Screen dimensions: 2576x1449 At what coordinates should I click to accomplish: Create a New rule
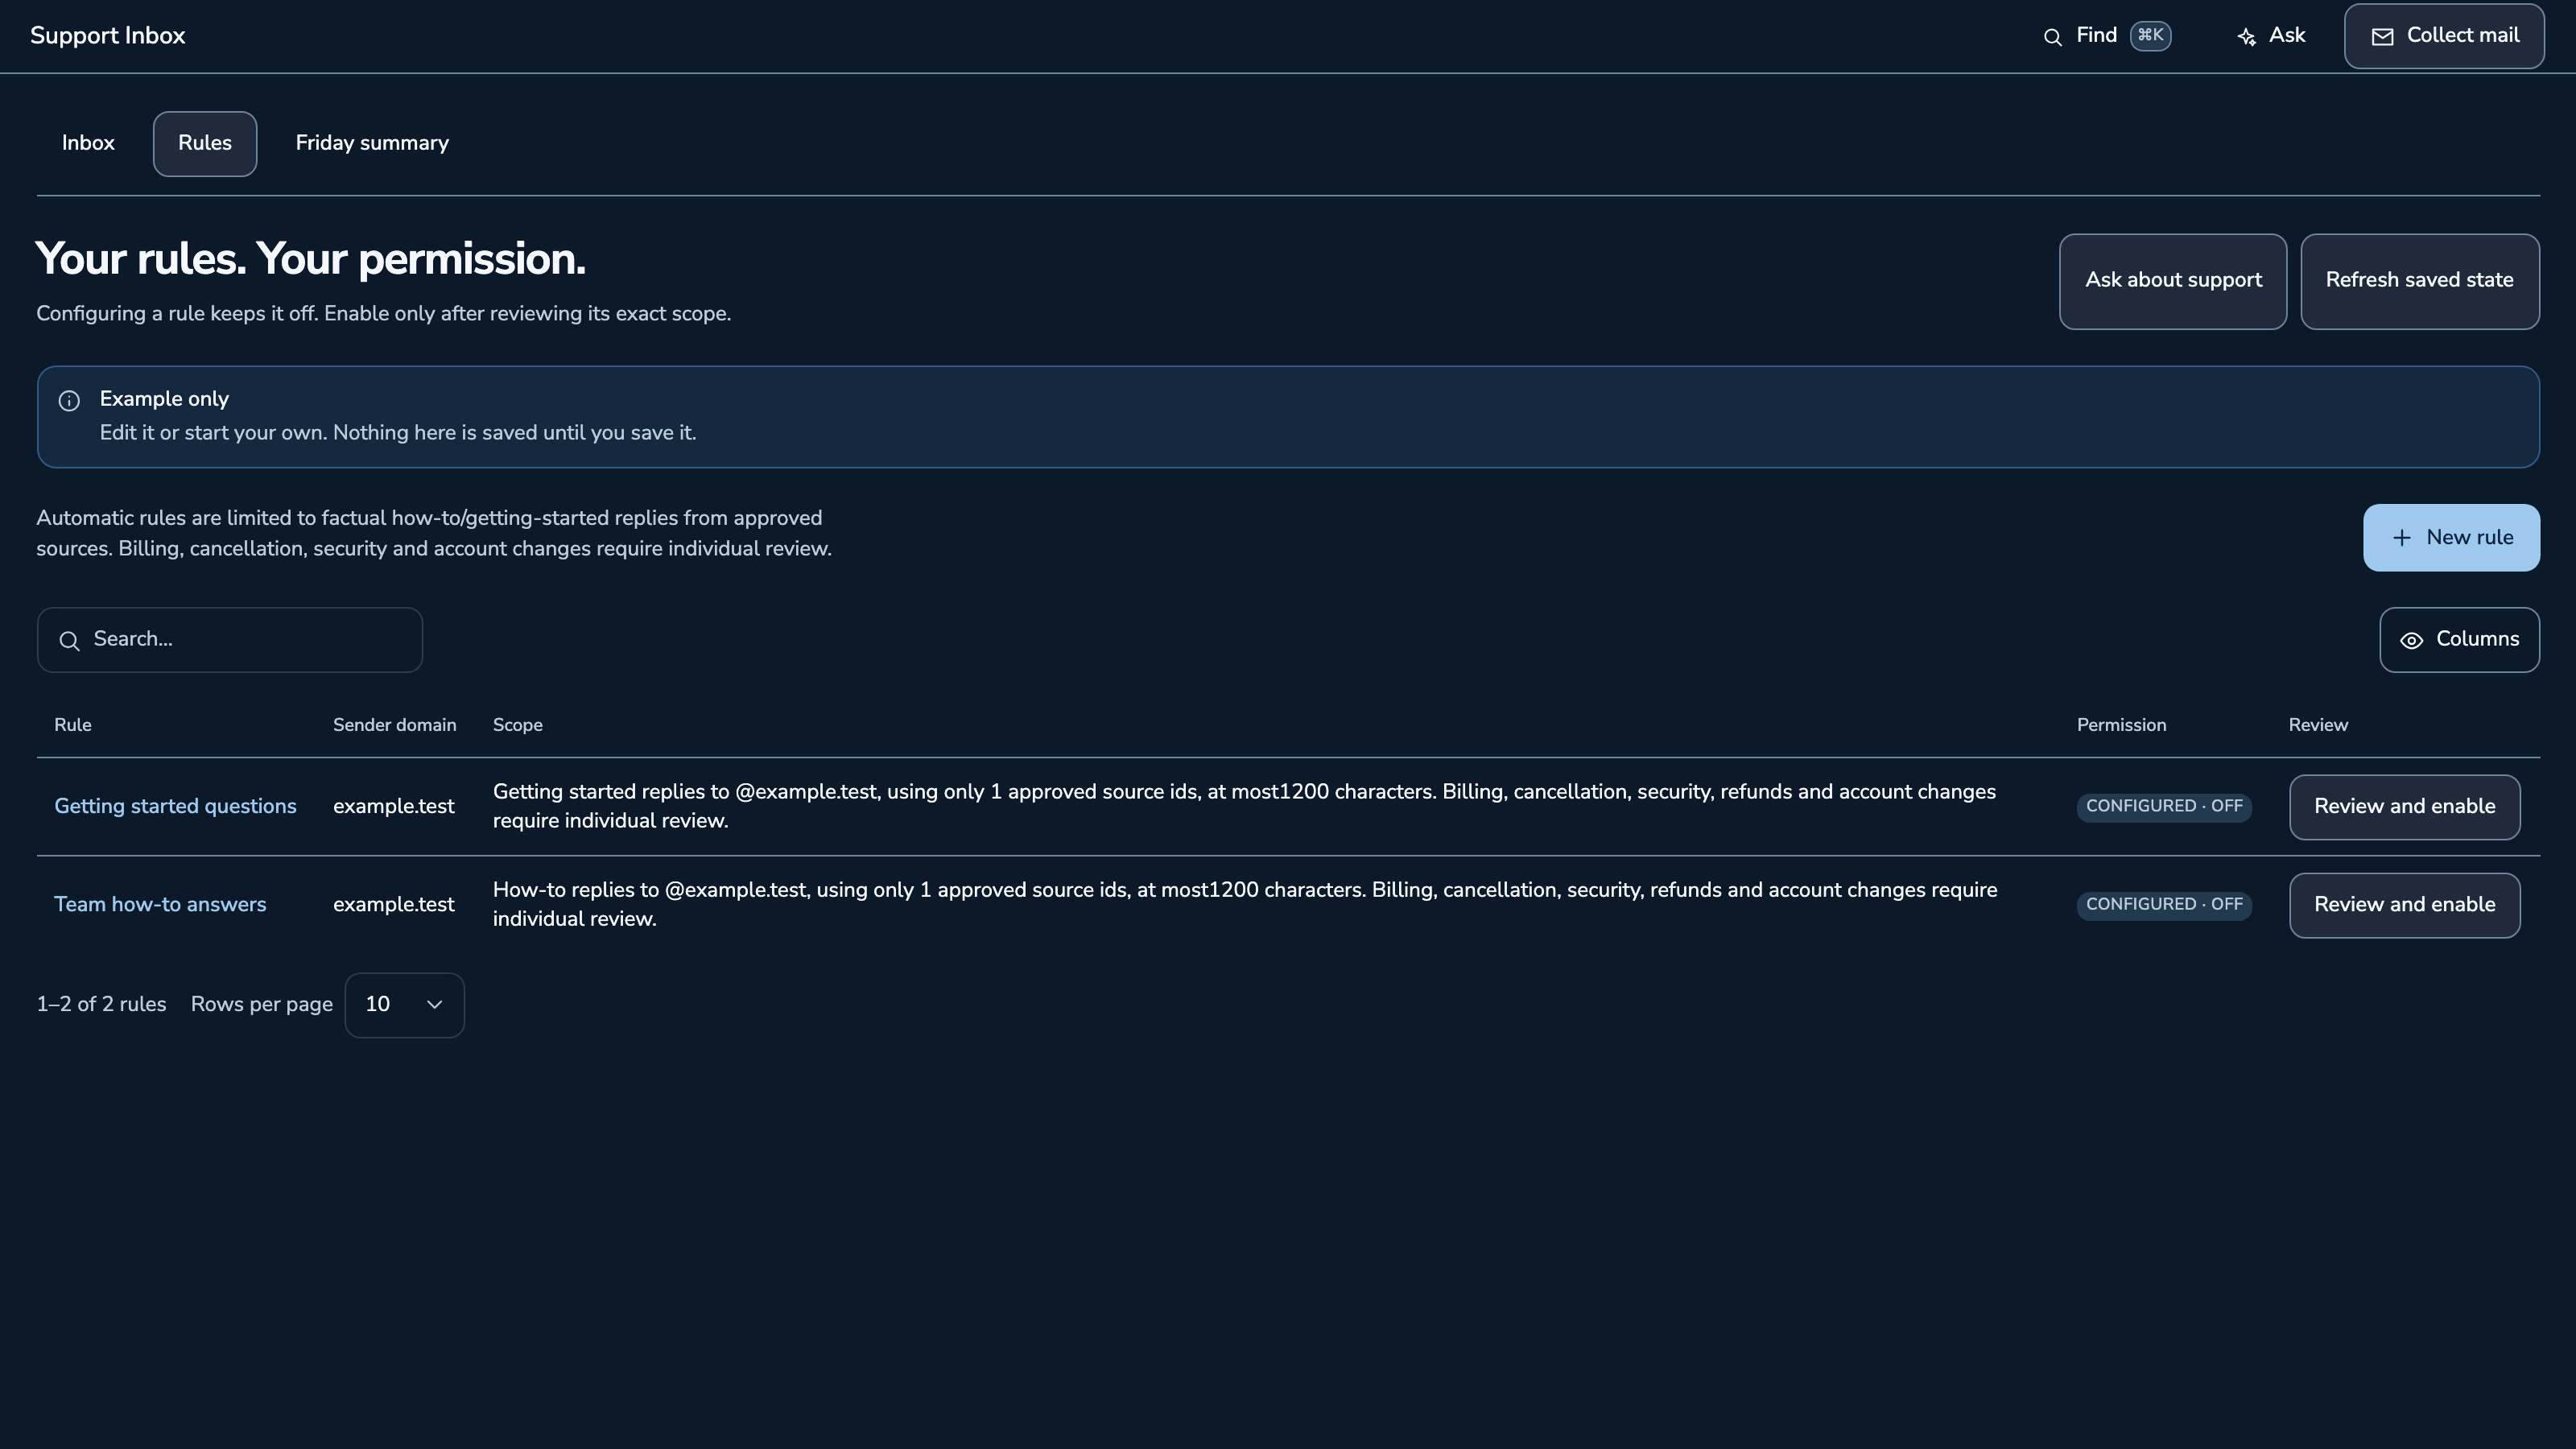tap(2451, 538)
